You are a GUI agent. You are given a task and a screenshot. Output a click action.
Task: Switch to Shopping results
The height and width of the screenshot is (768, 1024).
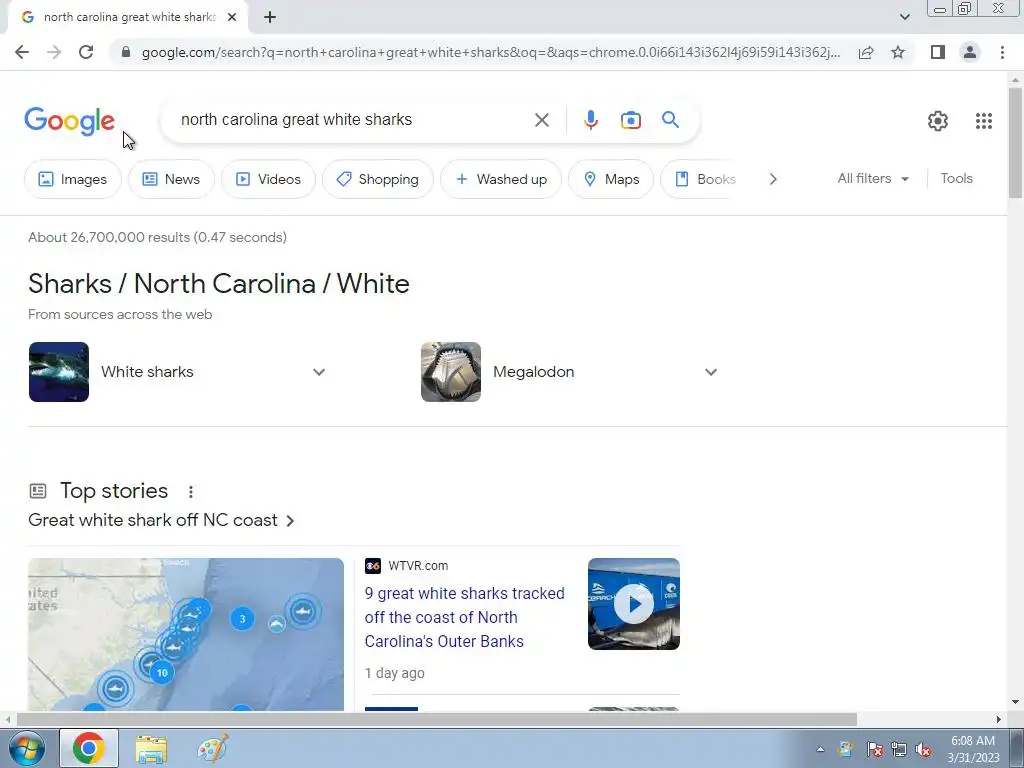tap(377, 179)
